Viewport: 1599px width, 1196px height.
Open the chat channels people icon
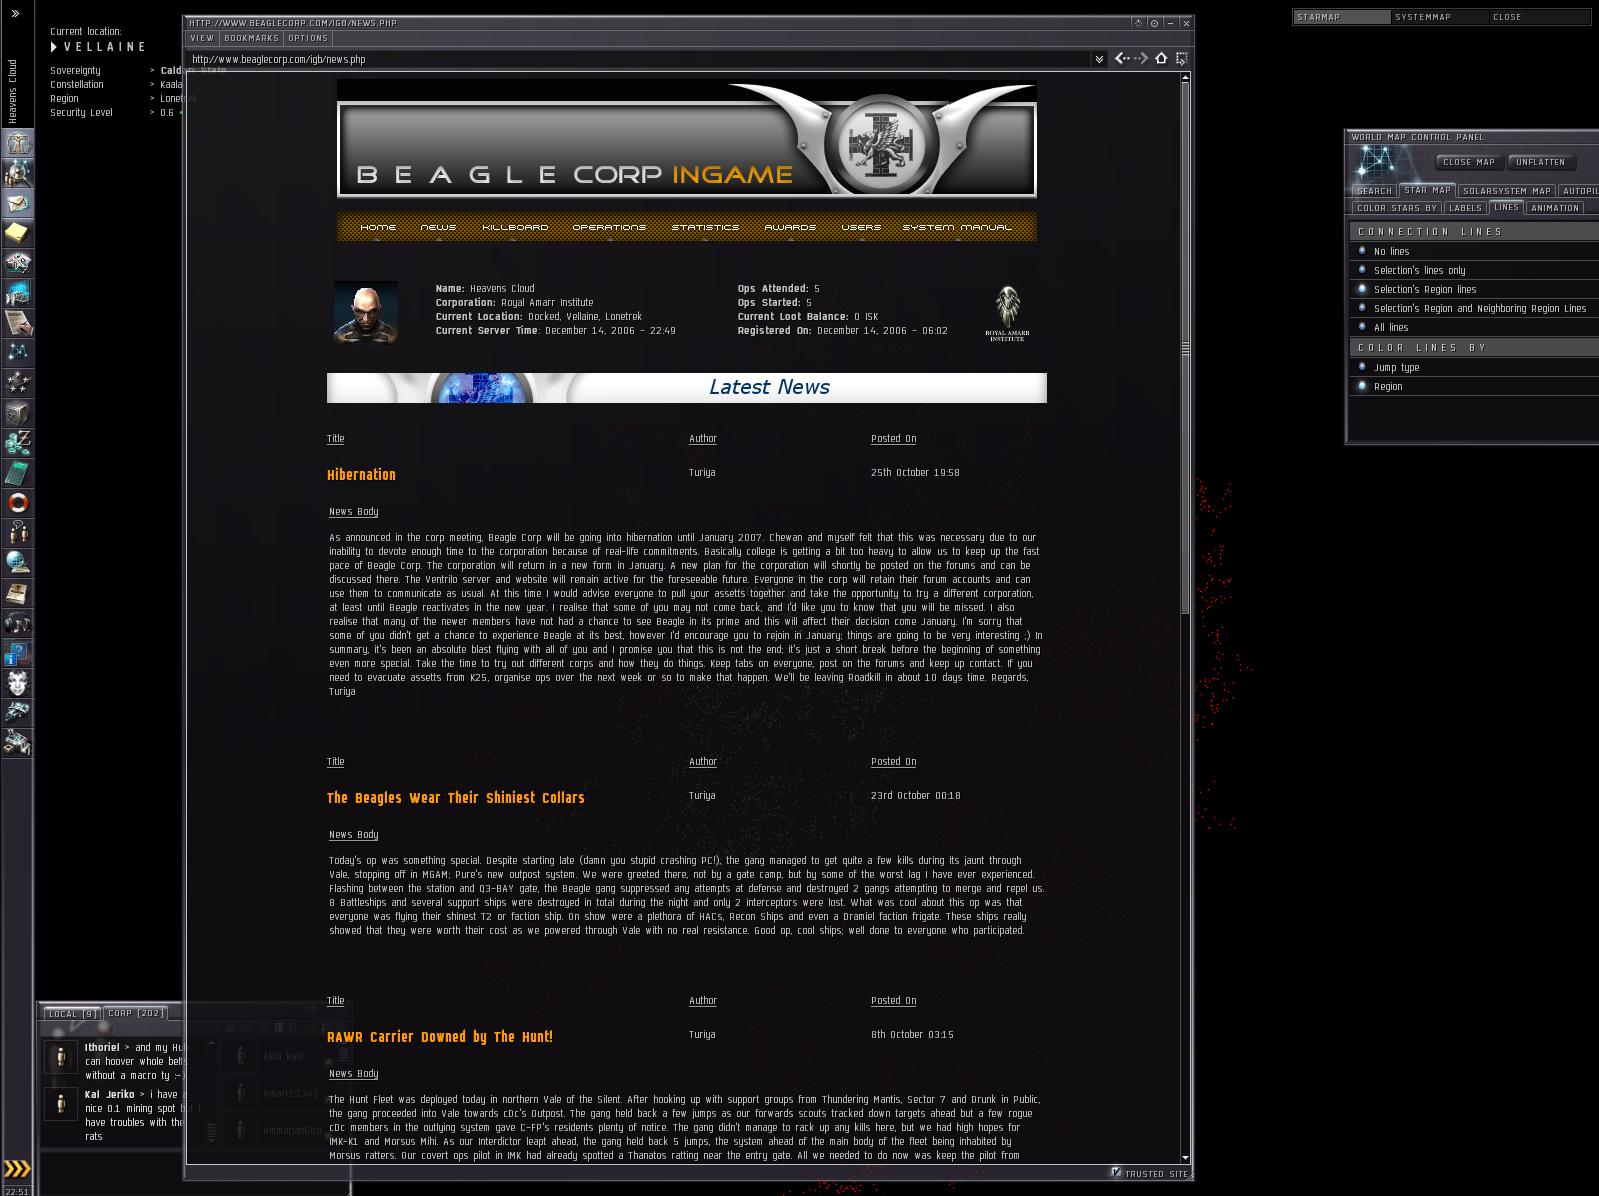coord(18,533)
